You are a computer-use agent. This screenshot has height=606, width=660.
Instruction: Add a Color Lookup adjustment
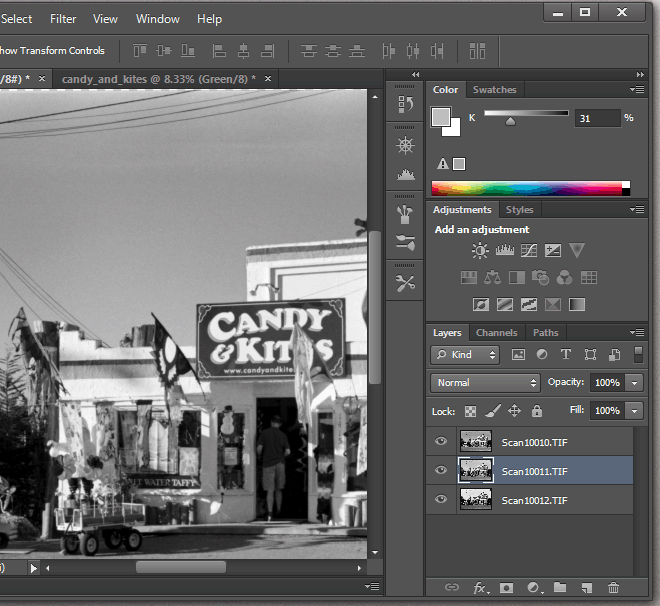(588, 277)
